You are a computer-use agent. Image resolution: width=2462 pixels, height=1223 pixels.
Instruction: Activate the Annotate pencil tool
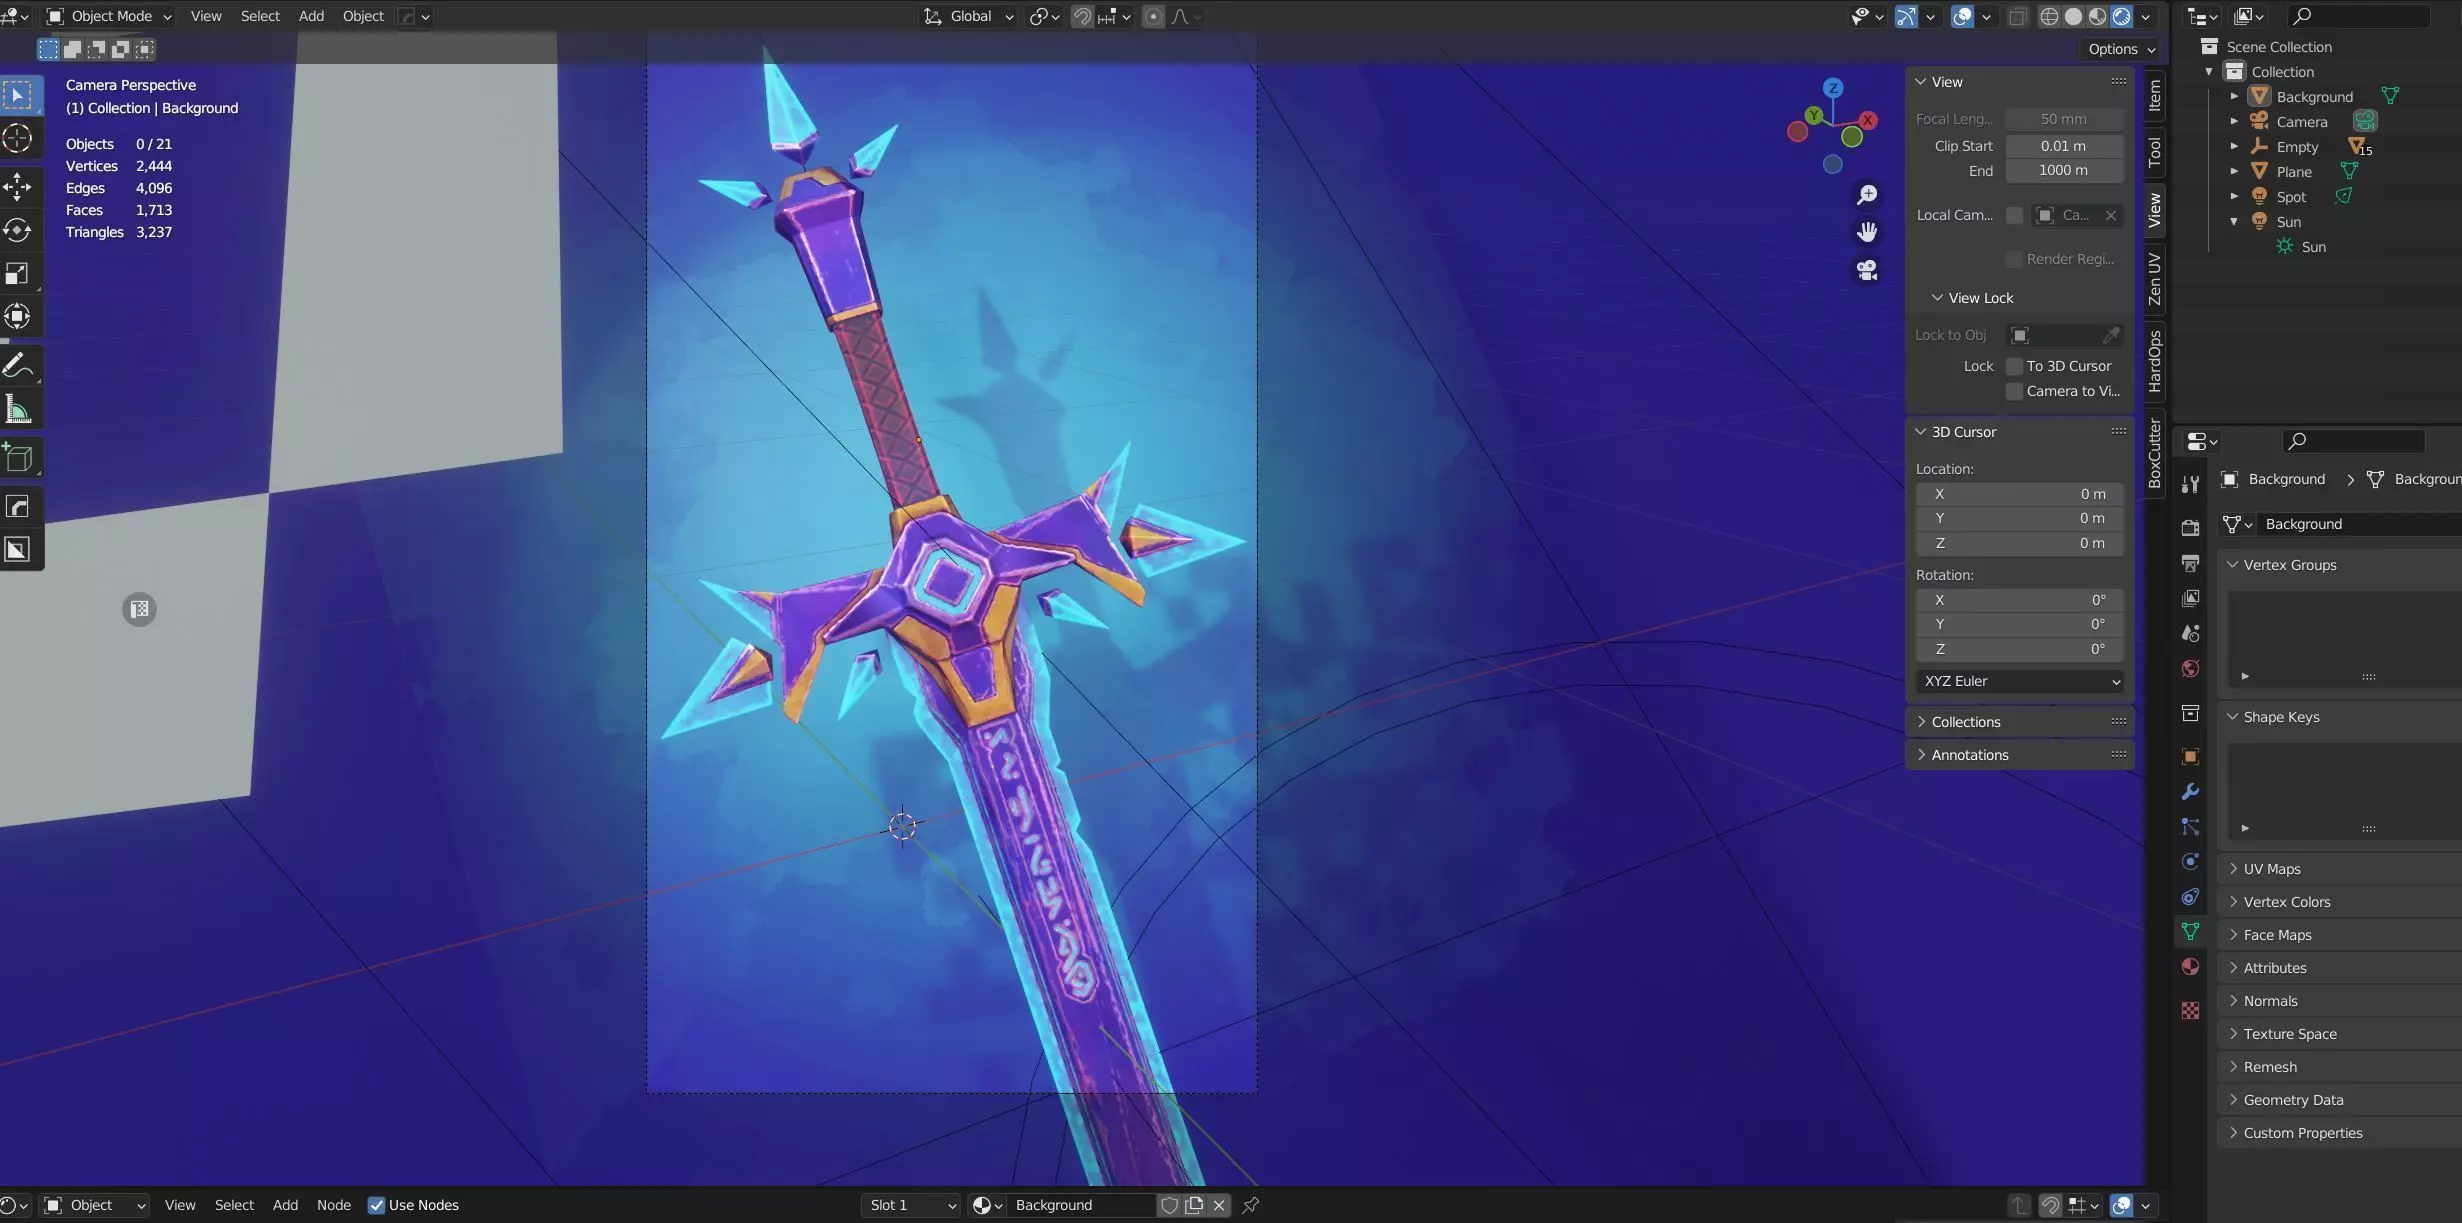pyautogui.click(x=19, y=366)
